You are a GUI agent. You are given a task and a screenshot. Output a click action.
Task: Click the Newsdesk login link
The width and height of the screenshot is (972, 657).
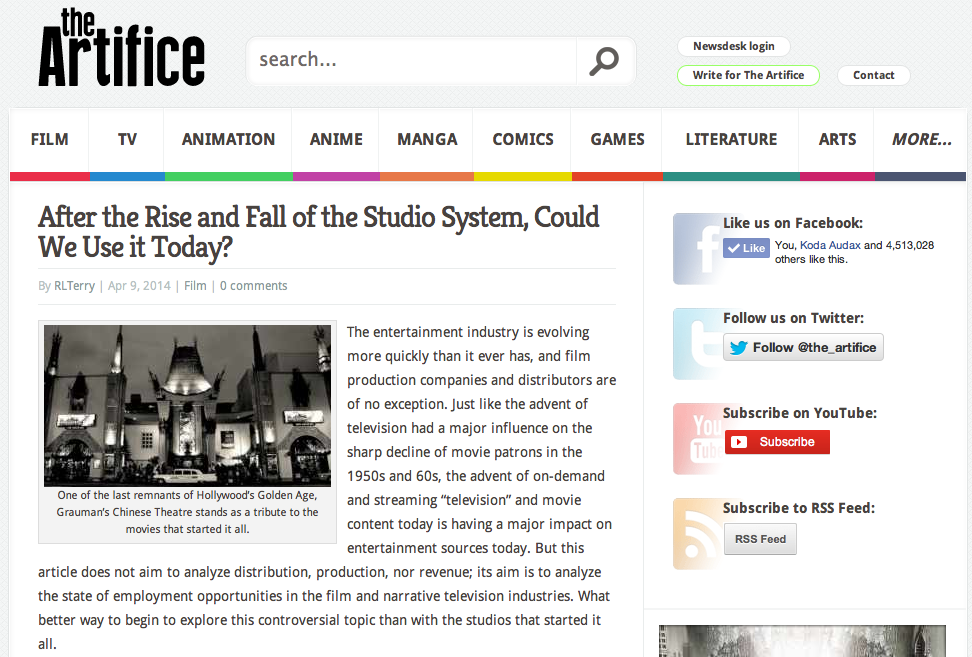click(733, 46)
